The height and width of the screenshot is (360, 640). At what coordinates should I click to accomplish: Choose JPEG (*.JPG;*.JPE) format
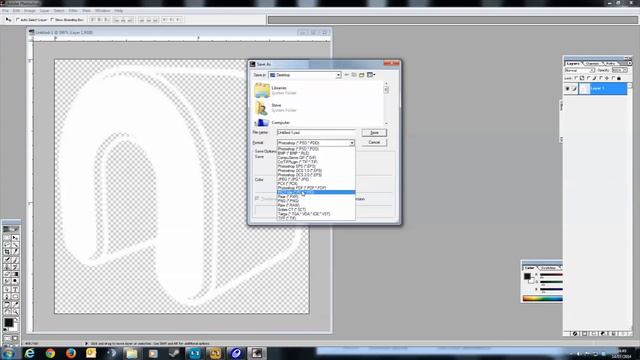click(x=316, y=179)
